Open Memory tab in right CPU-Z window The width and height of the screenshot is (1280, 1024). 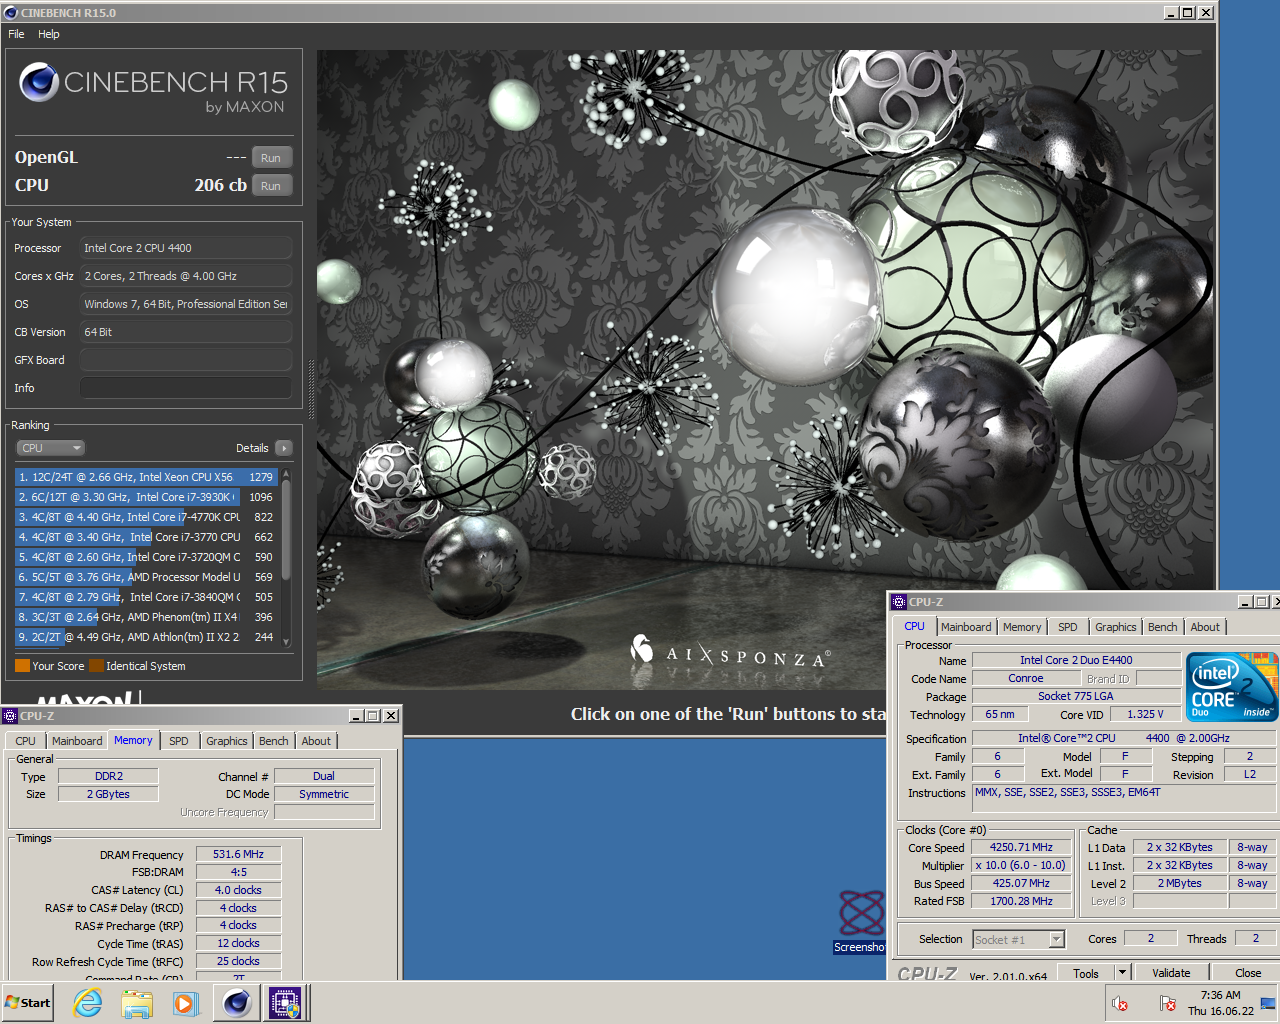coord(1022,627)
